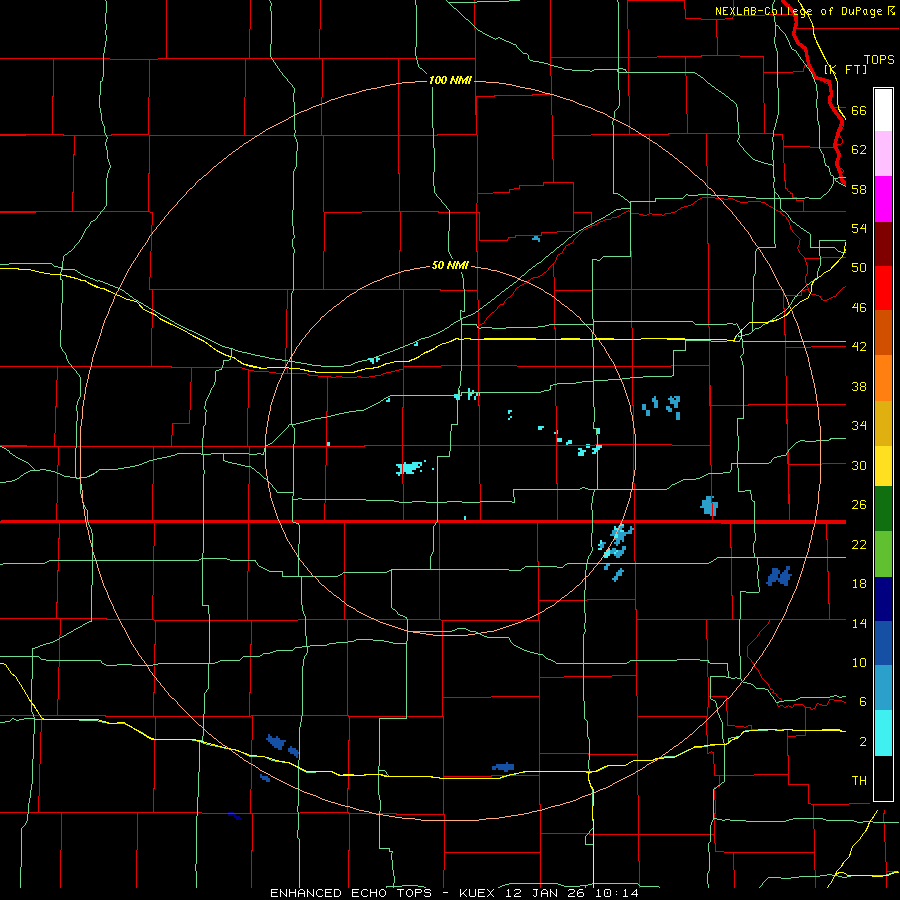Click the bright red legend swatch near 46
Screen dimensions: 900x900
(883, 288)
